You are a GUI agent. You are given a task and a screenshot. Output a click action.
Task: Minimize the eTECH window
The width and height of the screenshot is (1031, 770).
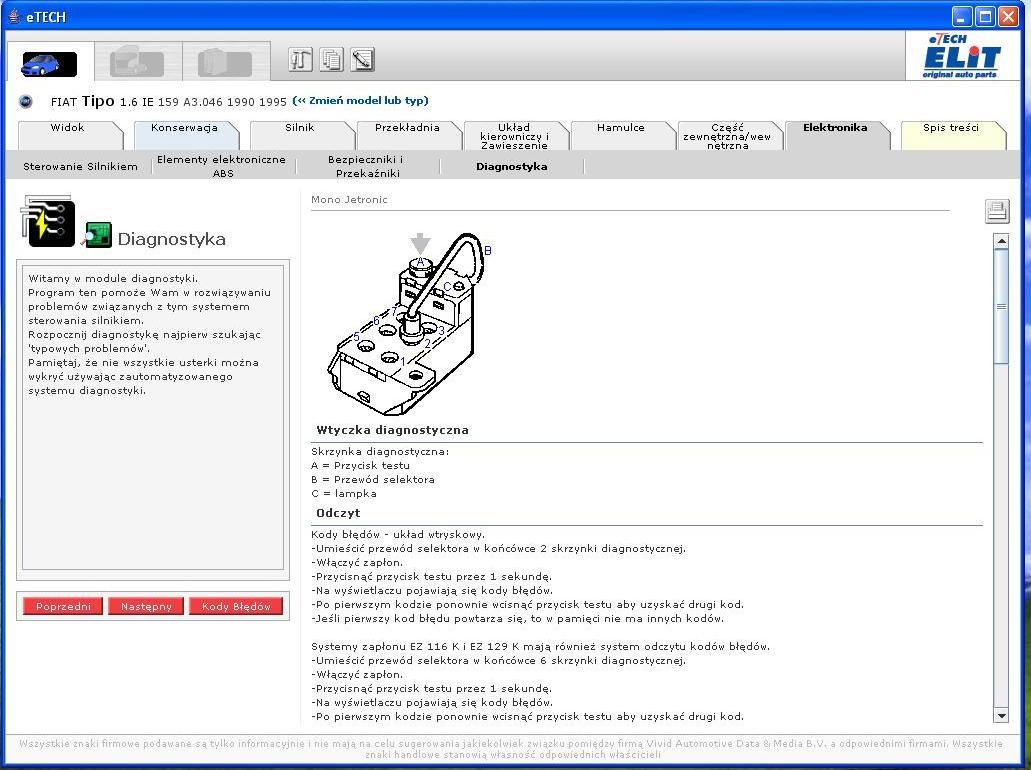(x=962, y=16)
